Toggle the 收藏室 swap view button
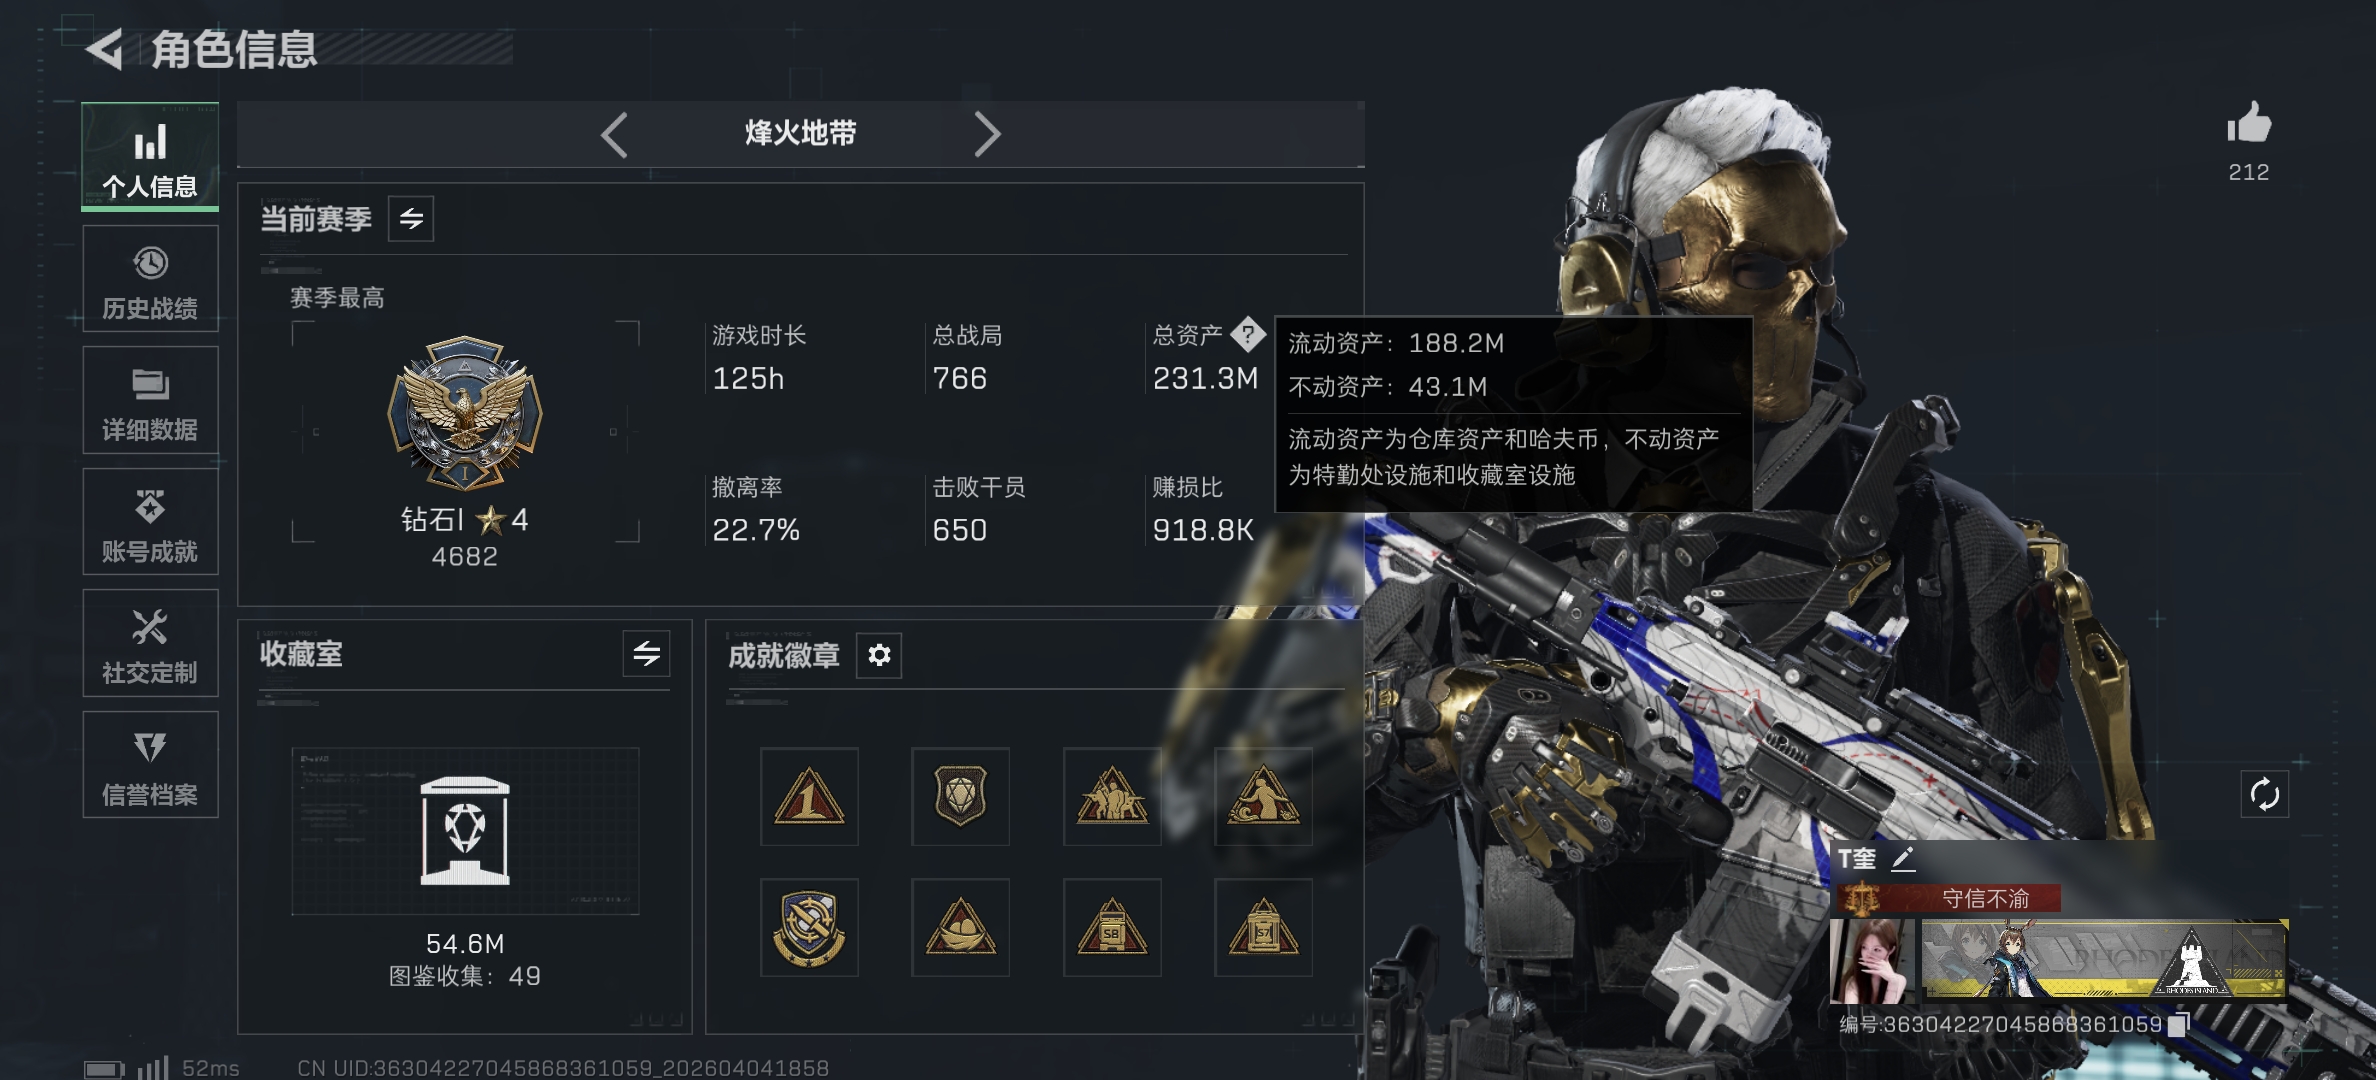This screenshot has width=2376, height=1080. pos(646,654)
